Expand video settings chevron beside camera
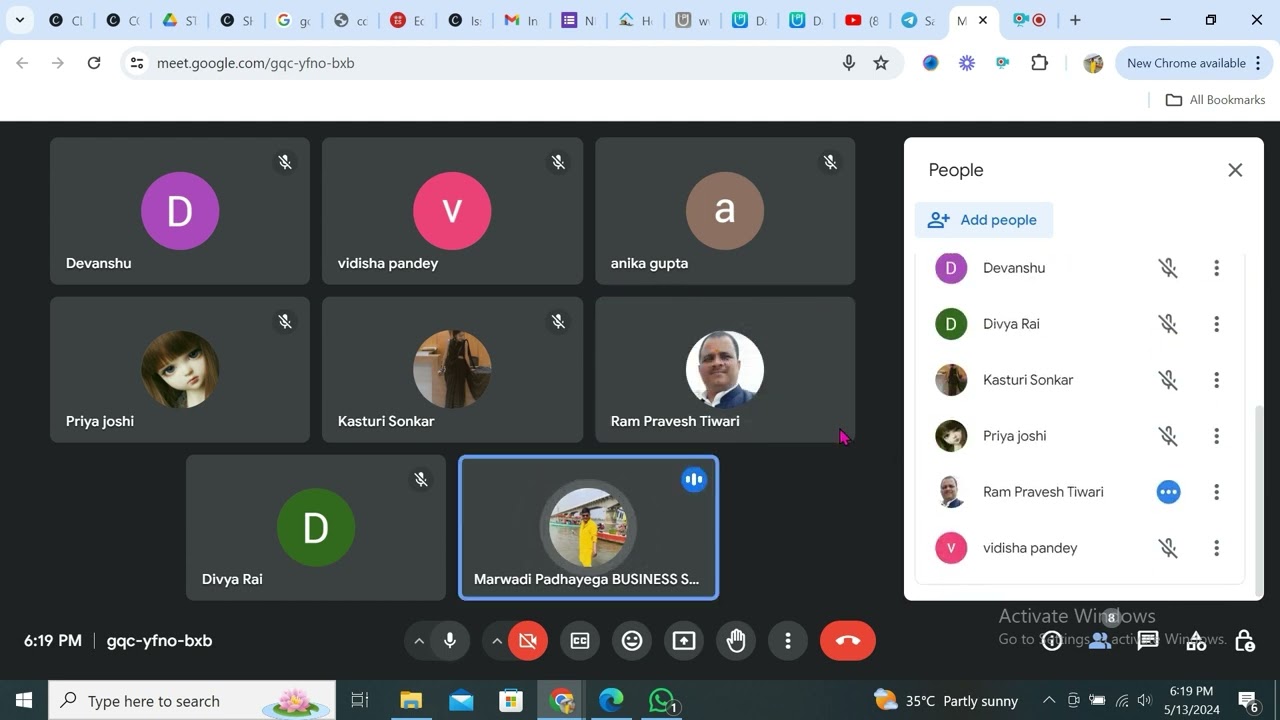 (497, 641)
